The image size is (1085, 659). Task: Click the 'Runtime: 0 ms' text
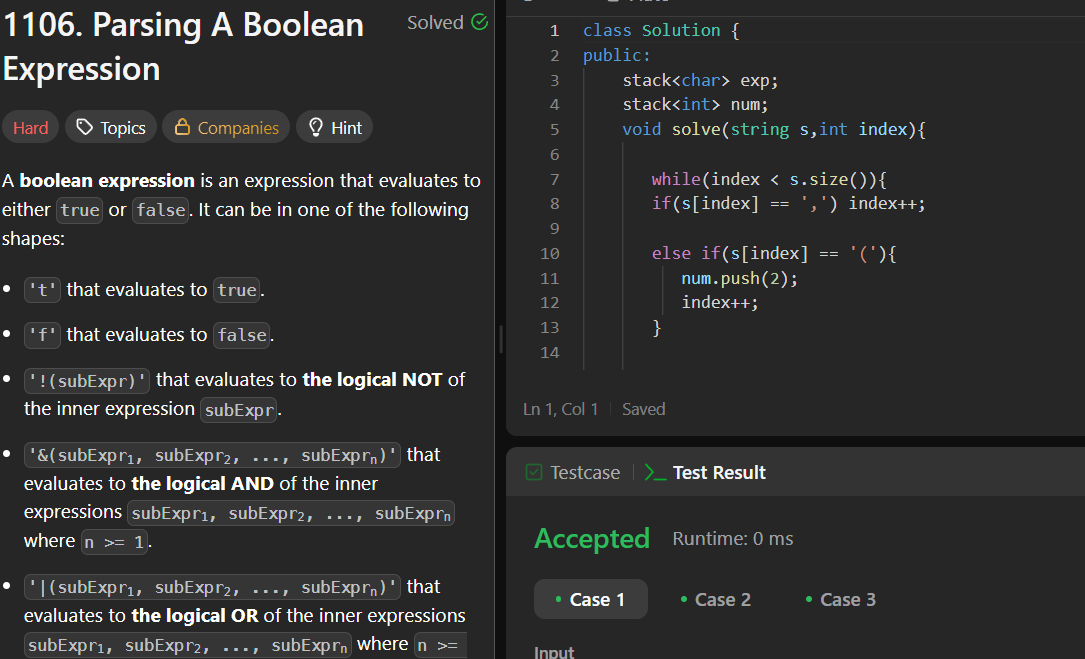coord(733,539)
